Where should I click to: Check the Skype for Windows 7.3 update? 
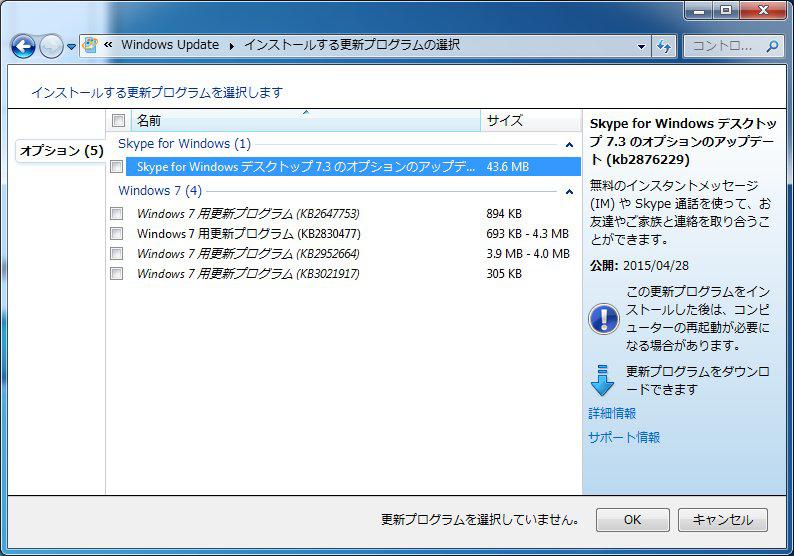point(116,167)
